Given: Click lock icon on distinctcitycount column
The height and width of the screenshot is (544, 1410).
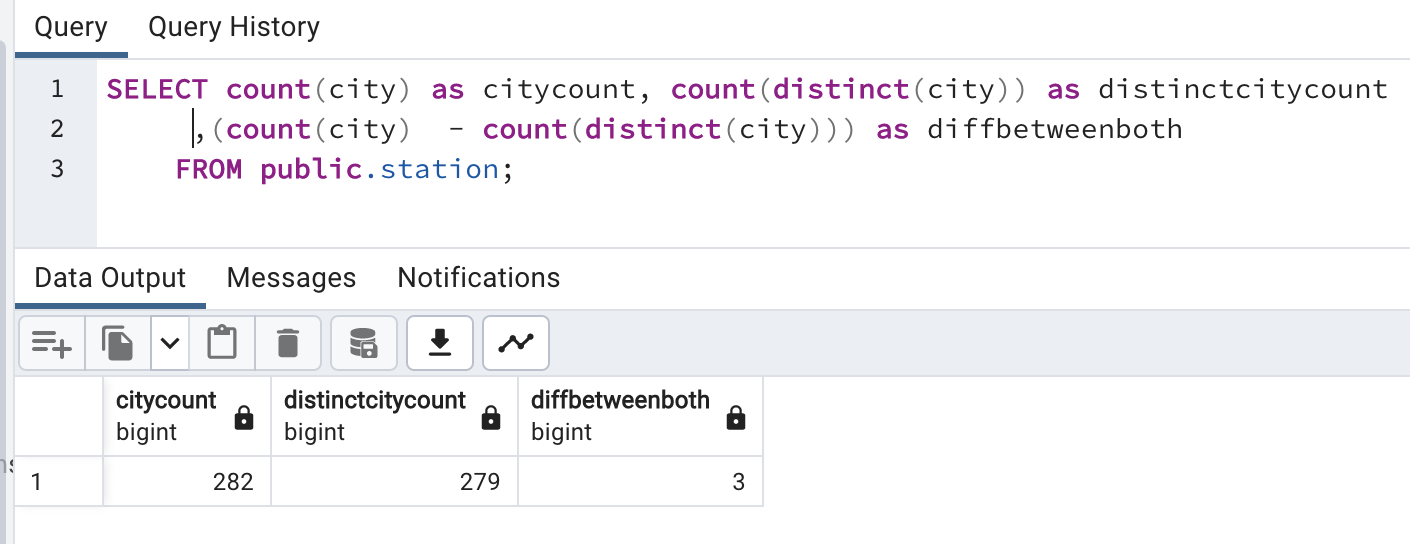Looking at the screenshot, I should click(x=491, y=418).
